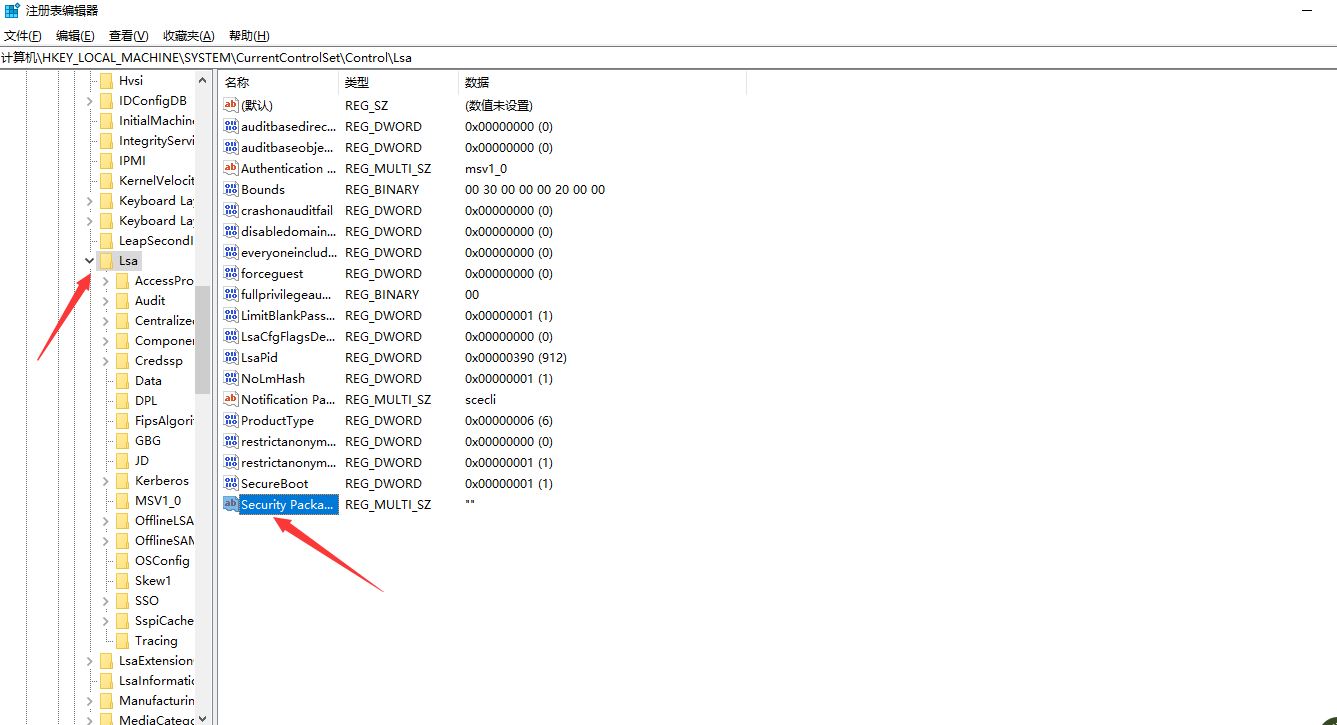
Task: Click the Security Packages value icon
Action: click(x=231, y=505)
